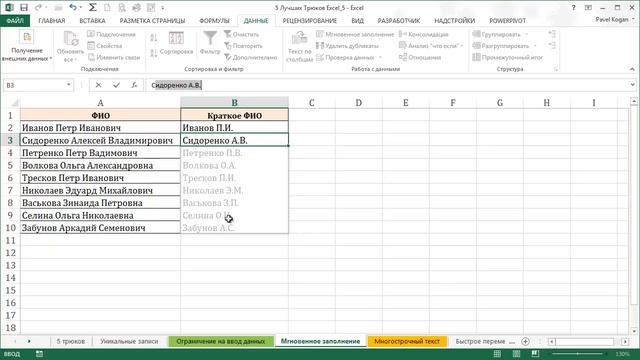Screen dimensions: 640x360
Task: Click zoom slider in status bar
Action: (x=577, y=354)
